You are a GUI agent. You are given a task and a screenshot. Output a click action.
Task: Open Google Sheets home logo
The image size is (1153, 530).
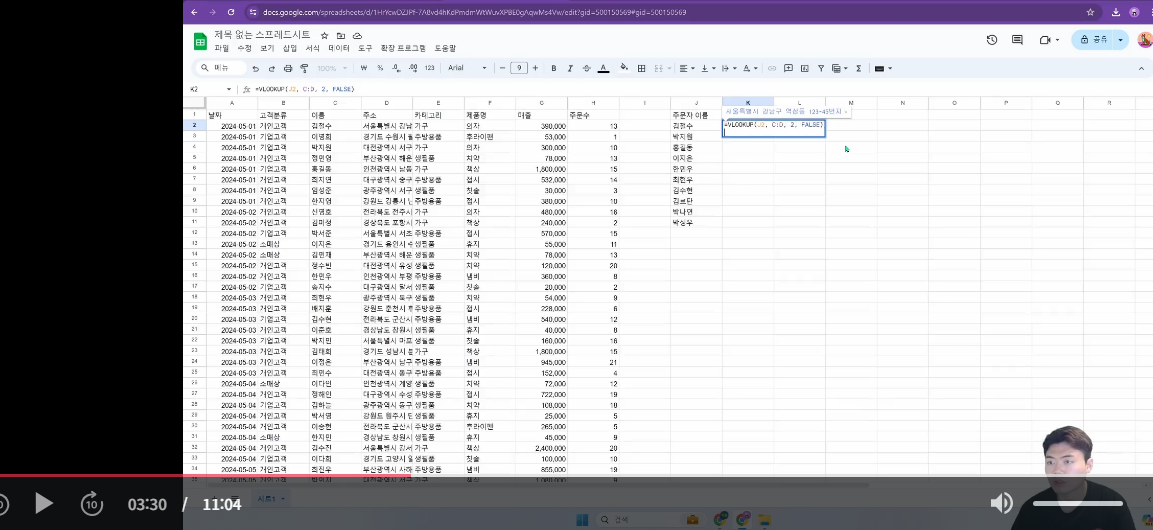[x=200, y=41]
